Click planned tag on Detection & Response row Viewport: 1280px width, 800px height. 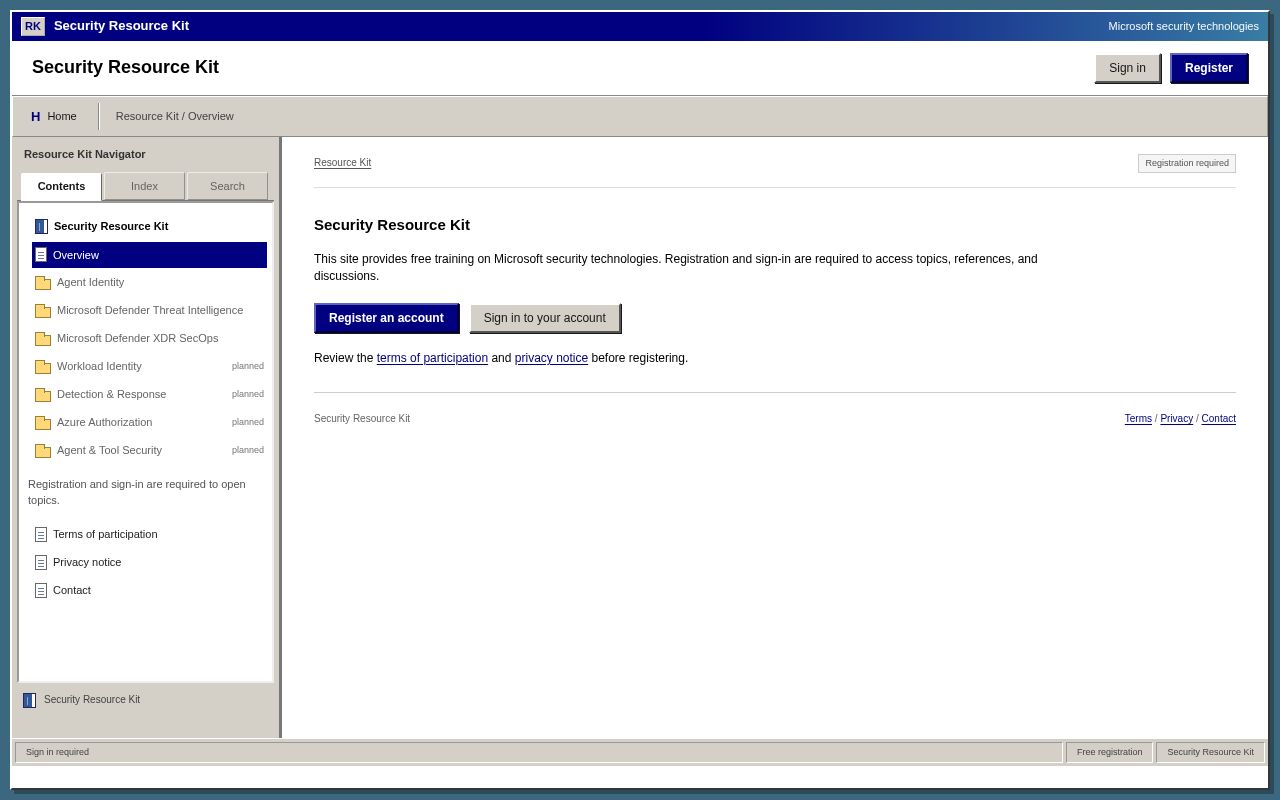248,394
